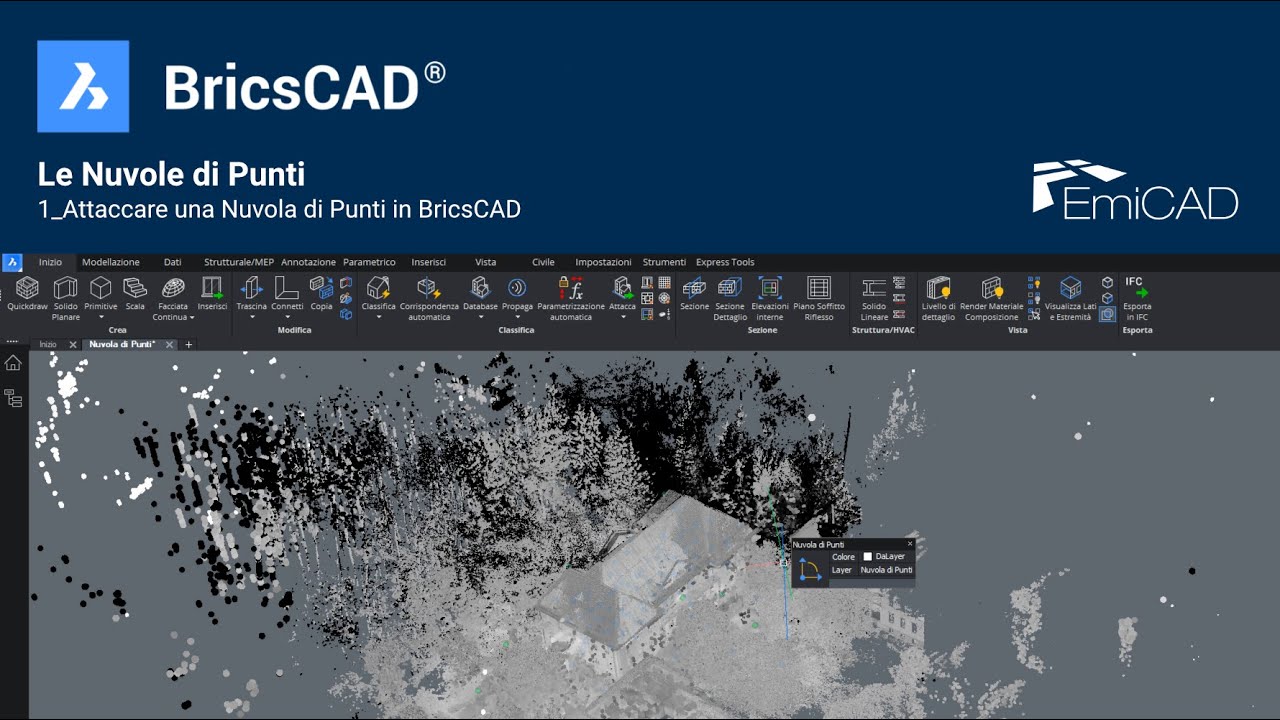This screenshot has height=720, width=1280.
Task: Close the Inizio document tab
Action: coord(72,344)
